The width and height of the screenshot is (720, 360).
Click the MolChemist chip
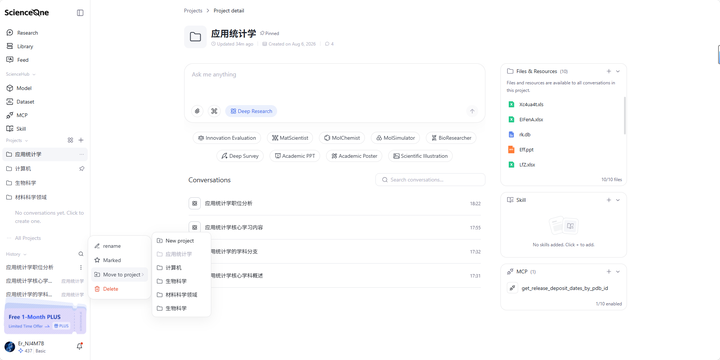(x=342, y=138)
